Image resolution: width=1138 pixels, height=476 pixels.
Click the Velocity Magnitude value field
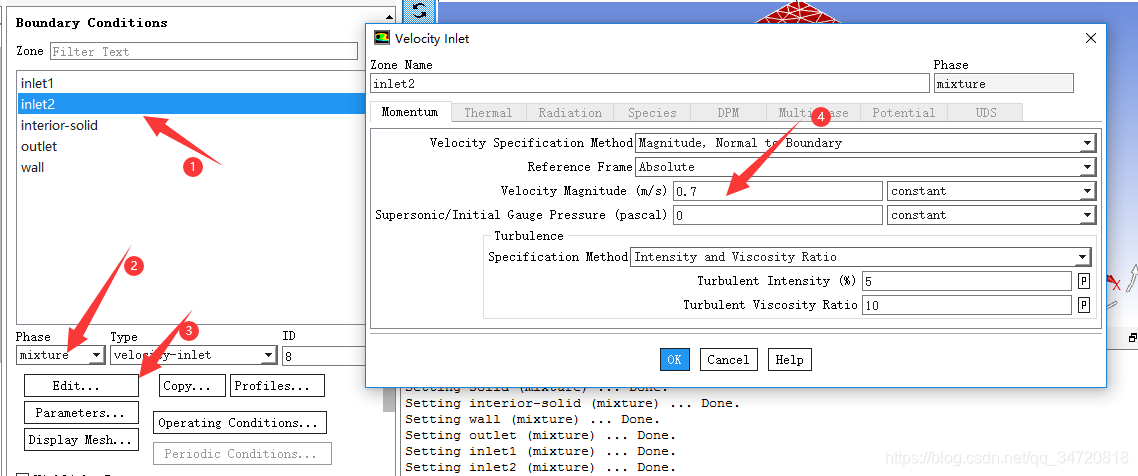click(777, 191)
